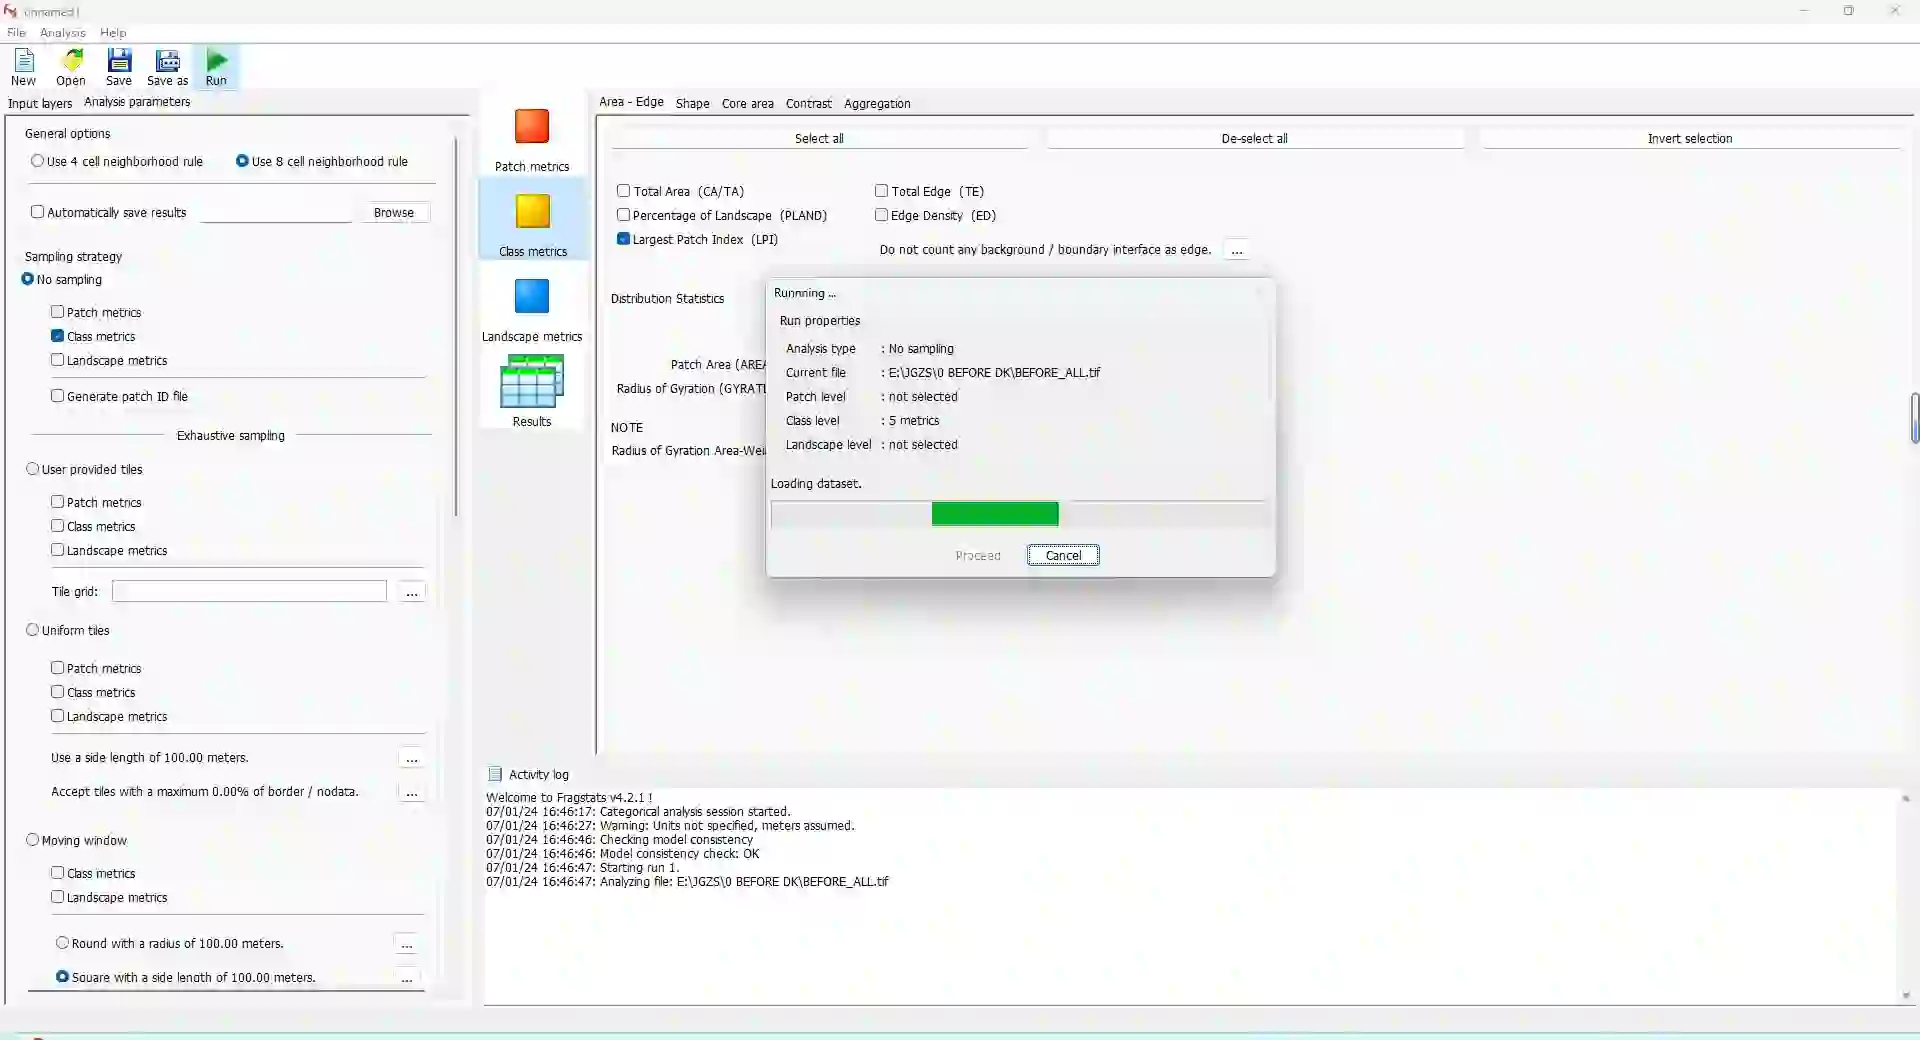Open the Patch metrics red icon
Image resolution: width=1920 pixels, height=1040 pixels.
click(532, 127)
